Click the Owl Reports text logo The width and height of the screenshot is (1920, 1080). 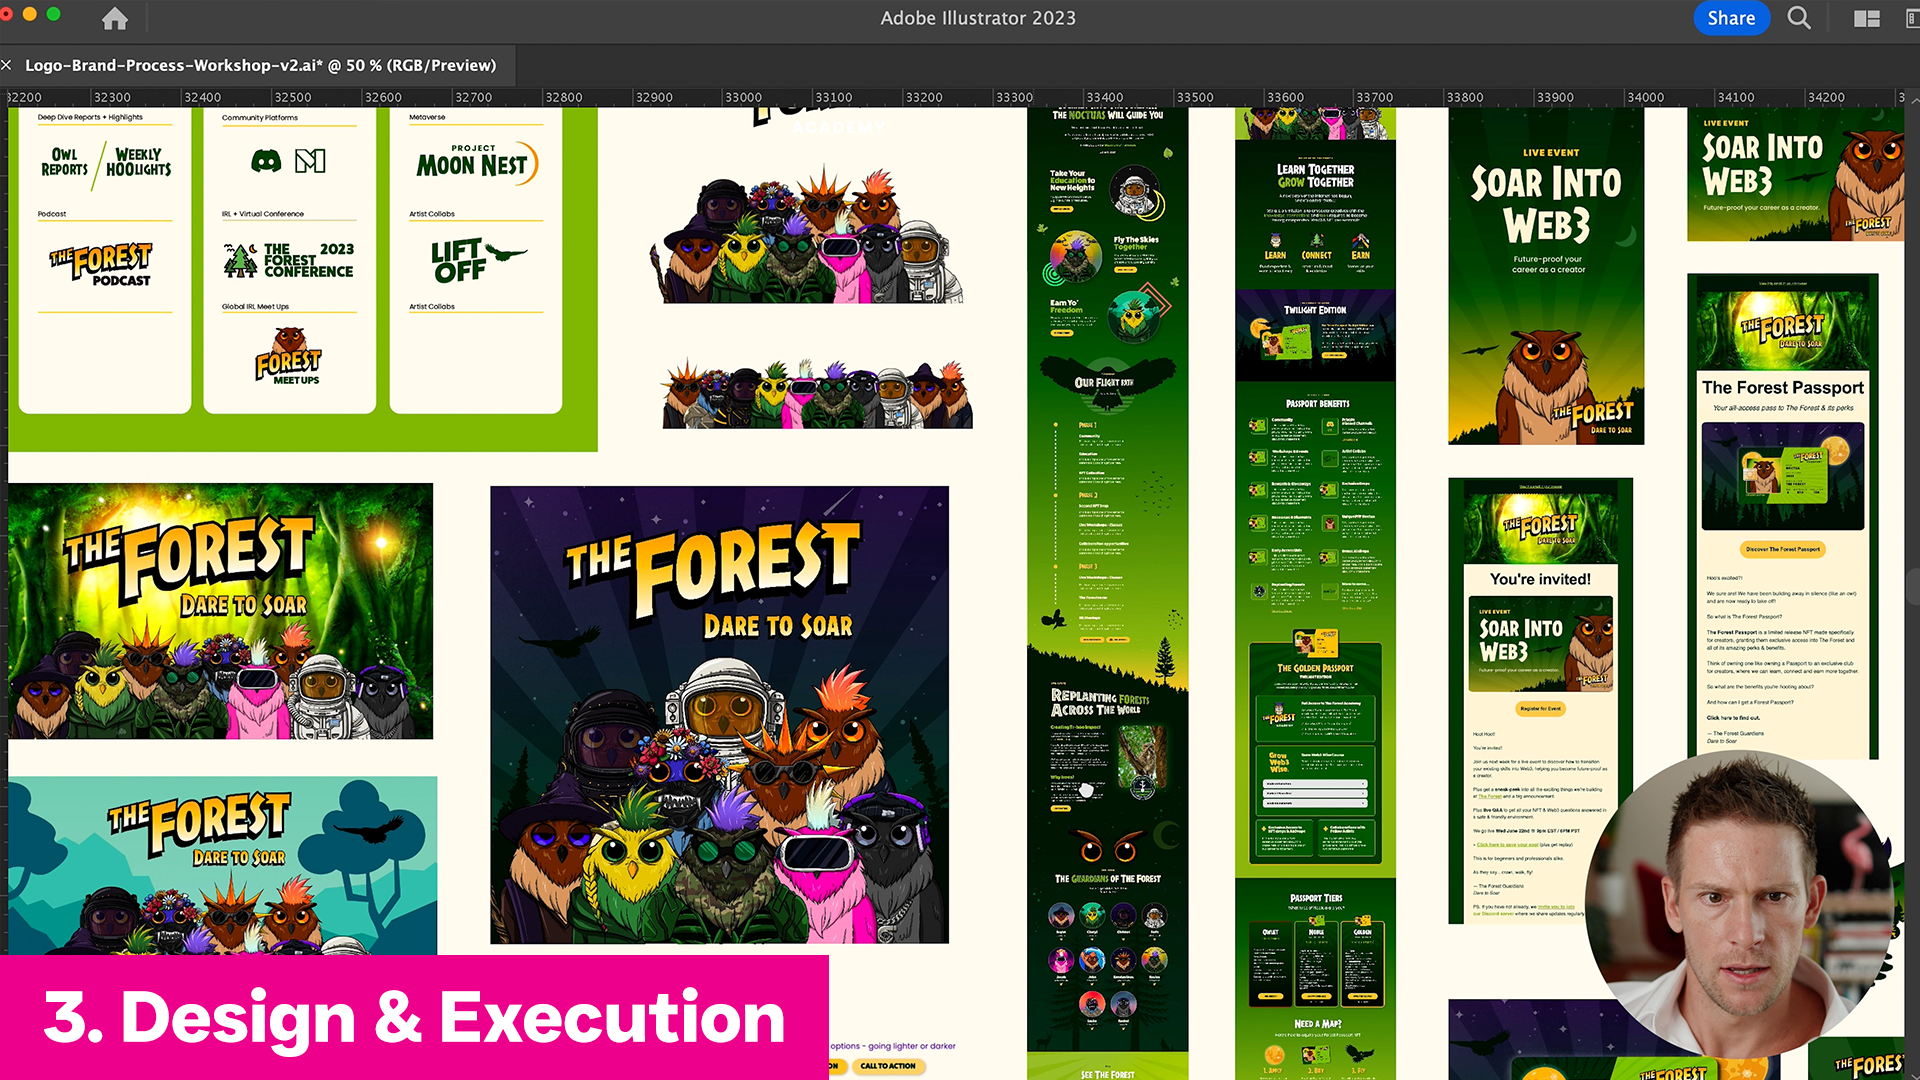click(x=64, y=162)
